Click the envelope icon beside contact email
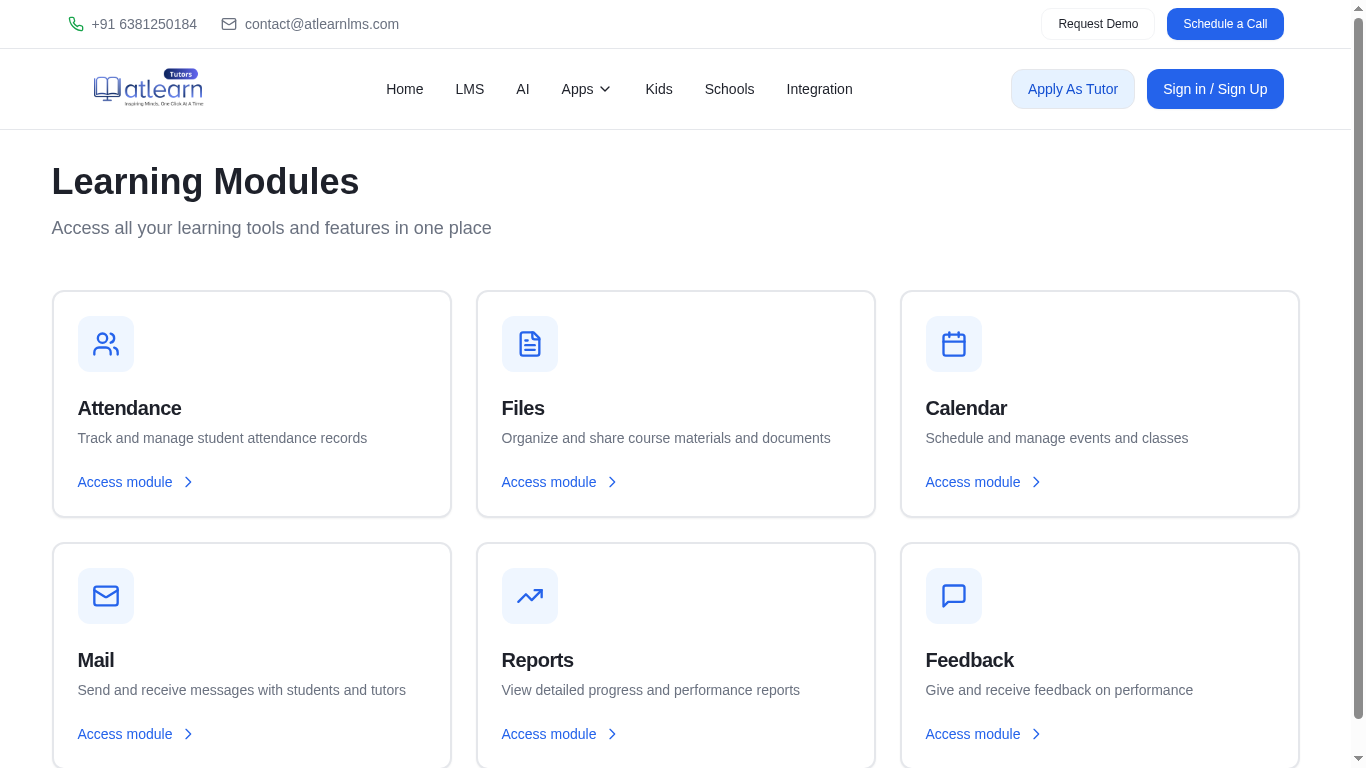 [x=229, y=24]
